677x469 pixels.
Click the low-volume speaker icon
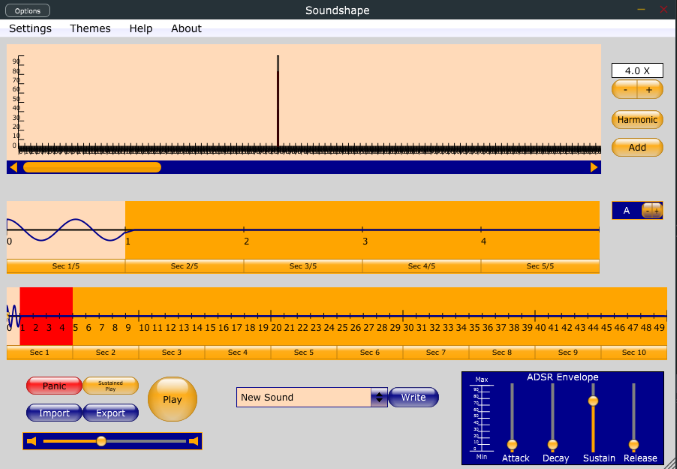[x=32, y=441]
